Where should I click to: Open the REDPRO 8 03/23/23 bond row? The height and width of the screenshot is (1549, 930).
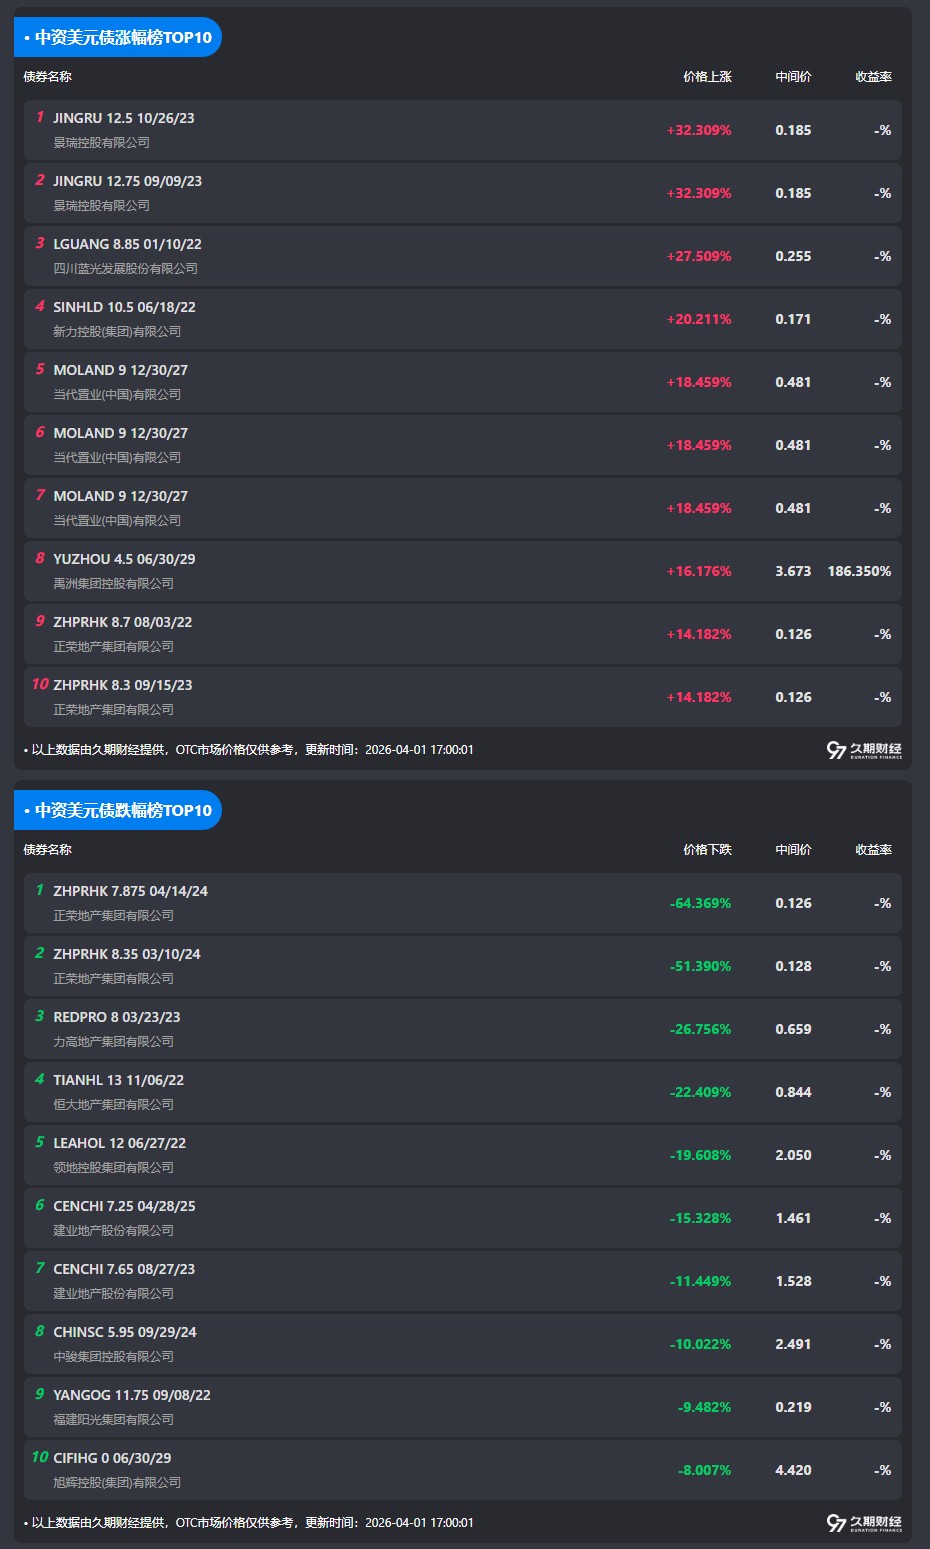coord(117,1017)
